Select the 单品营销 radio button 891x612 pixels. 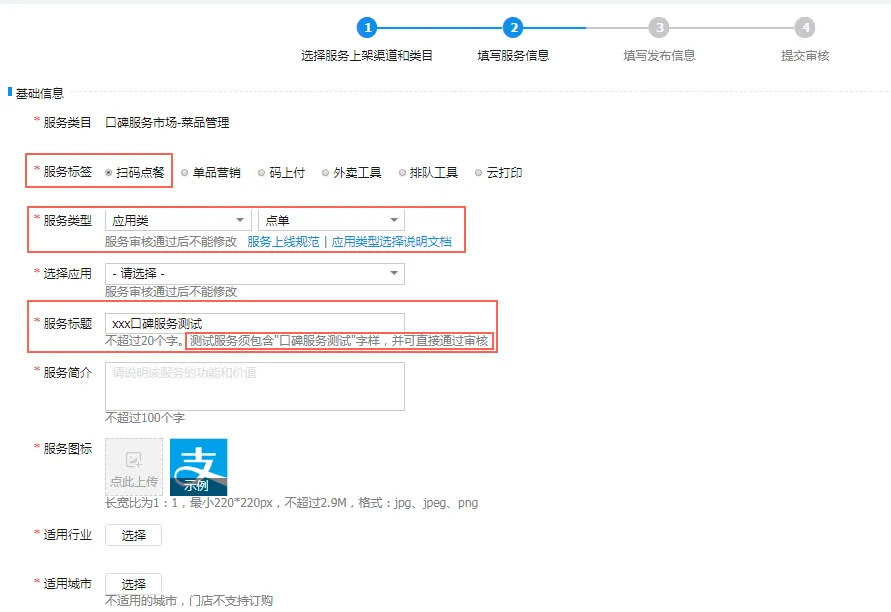click(x=185, y=173)
